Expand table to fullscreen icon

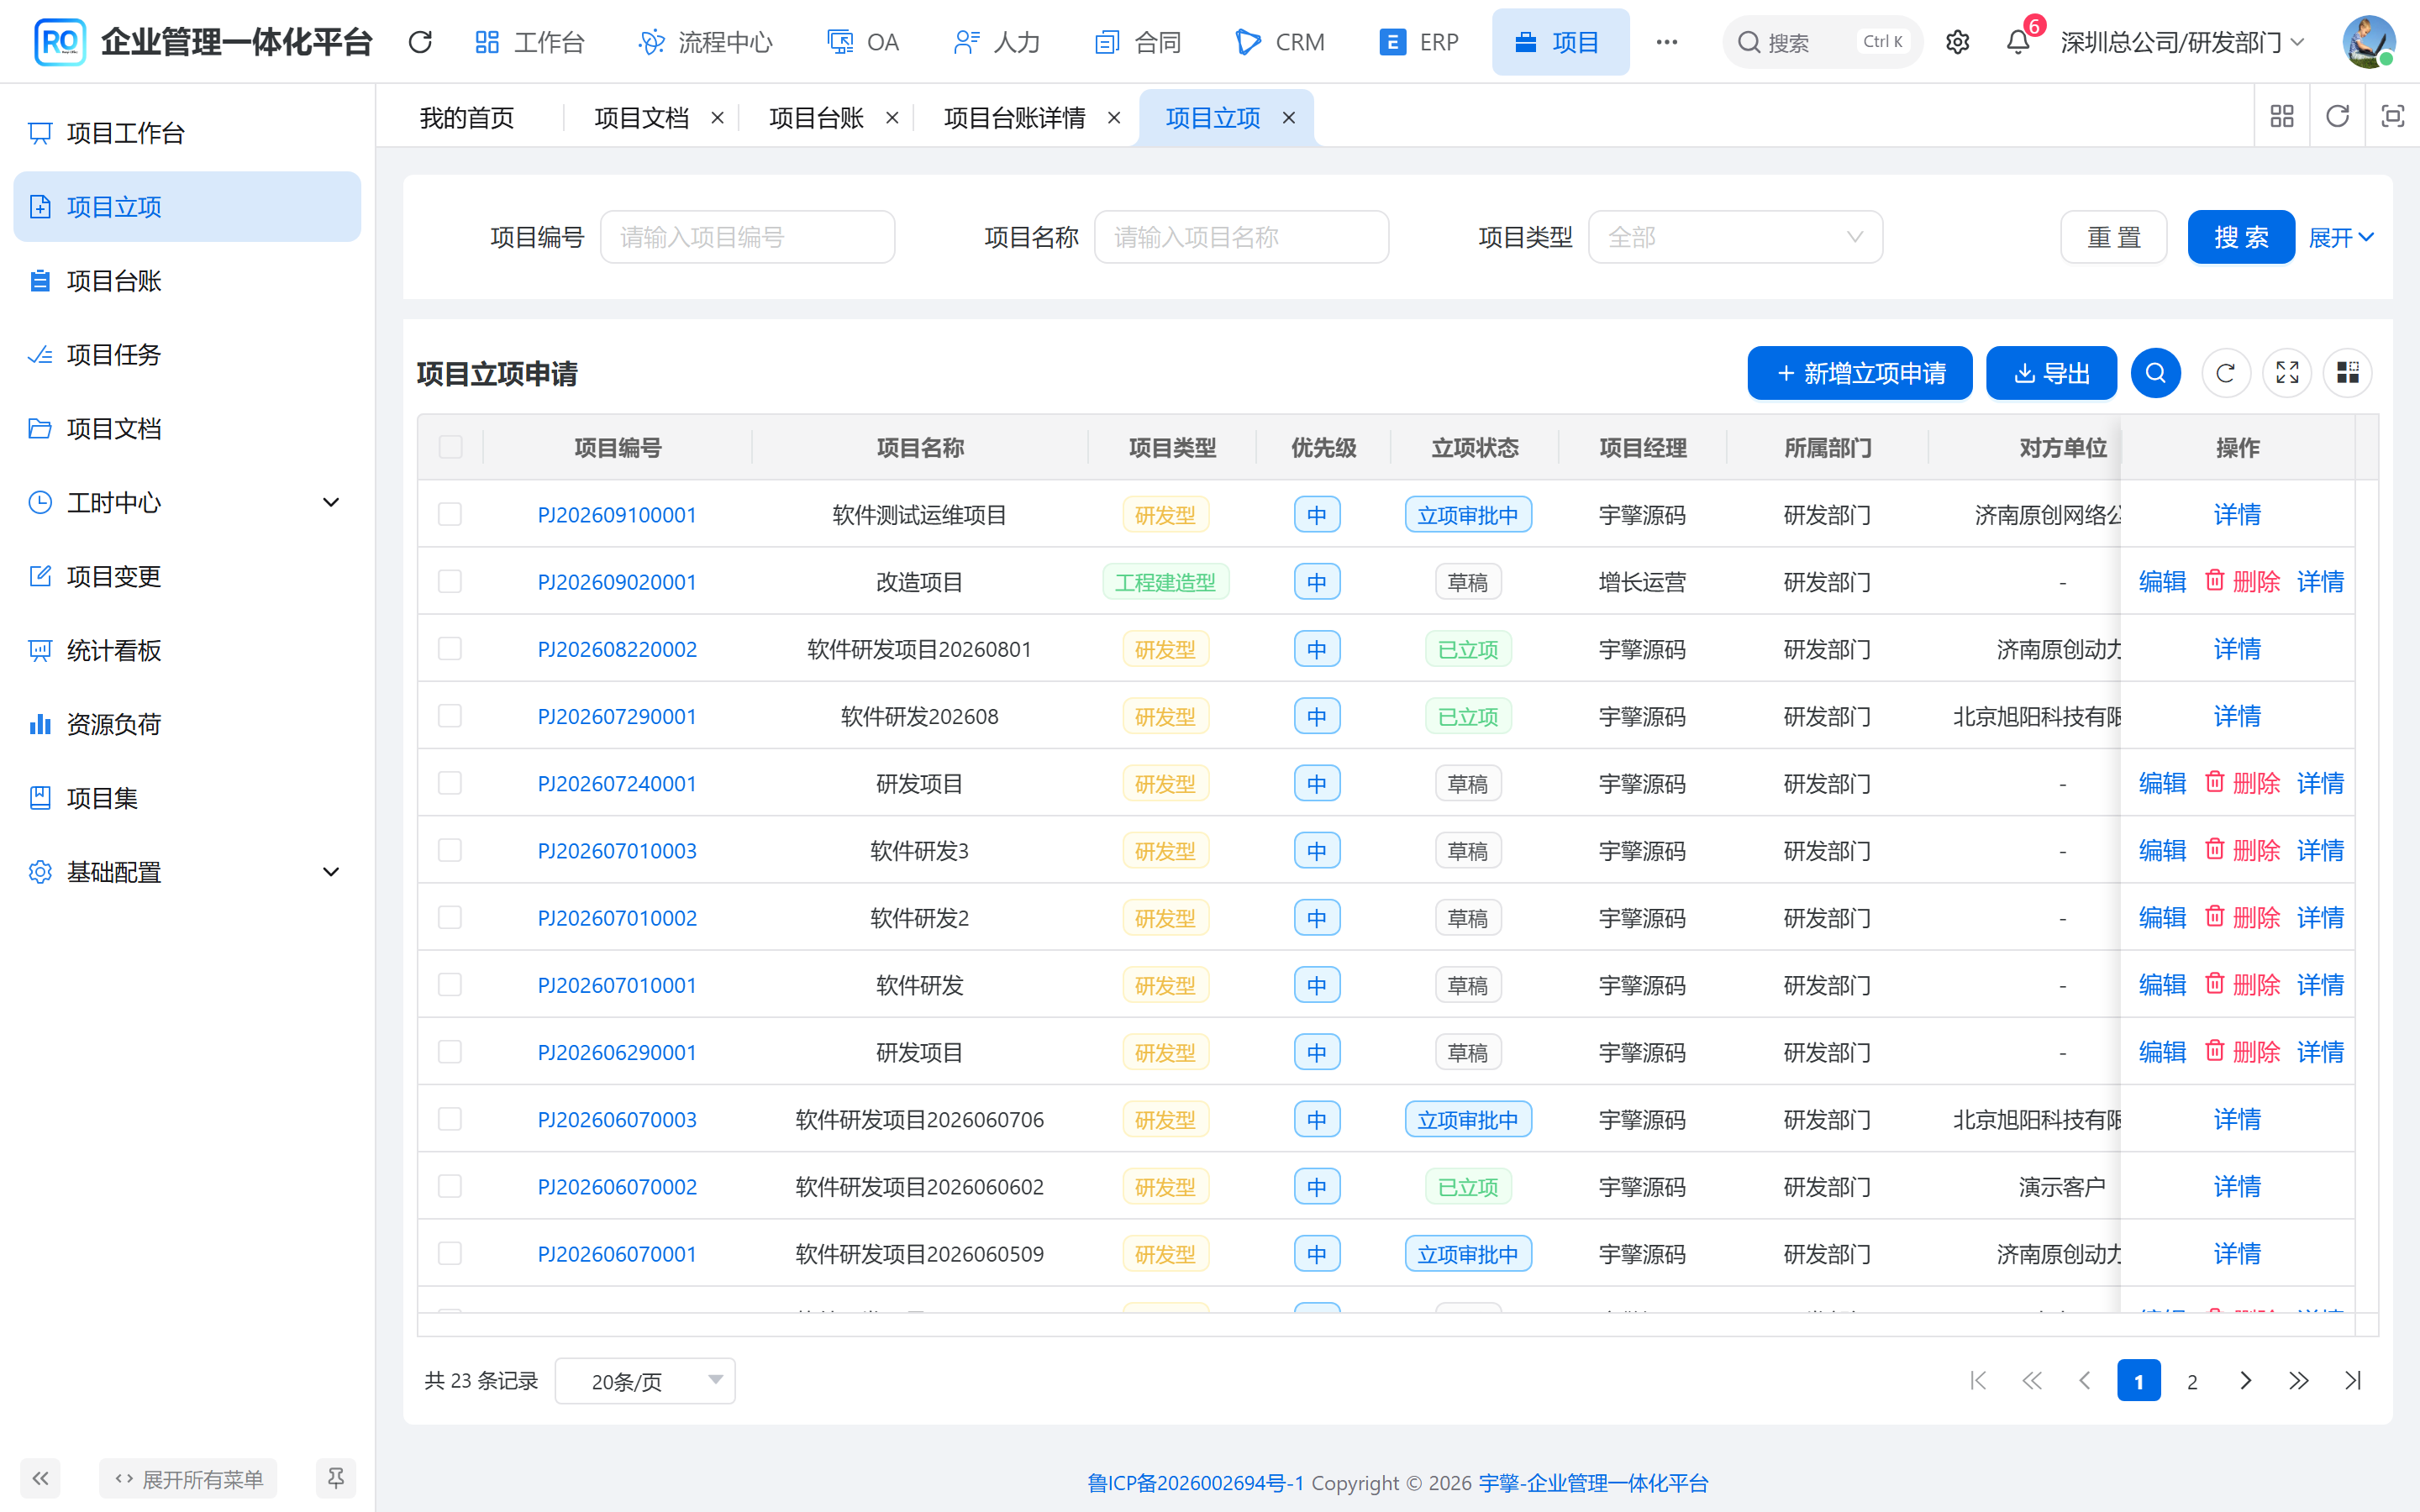coord(2287,373)
